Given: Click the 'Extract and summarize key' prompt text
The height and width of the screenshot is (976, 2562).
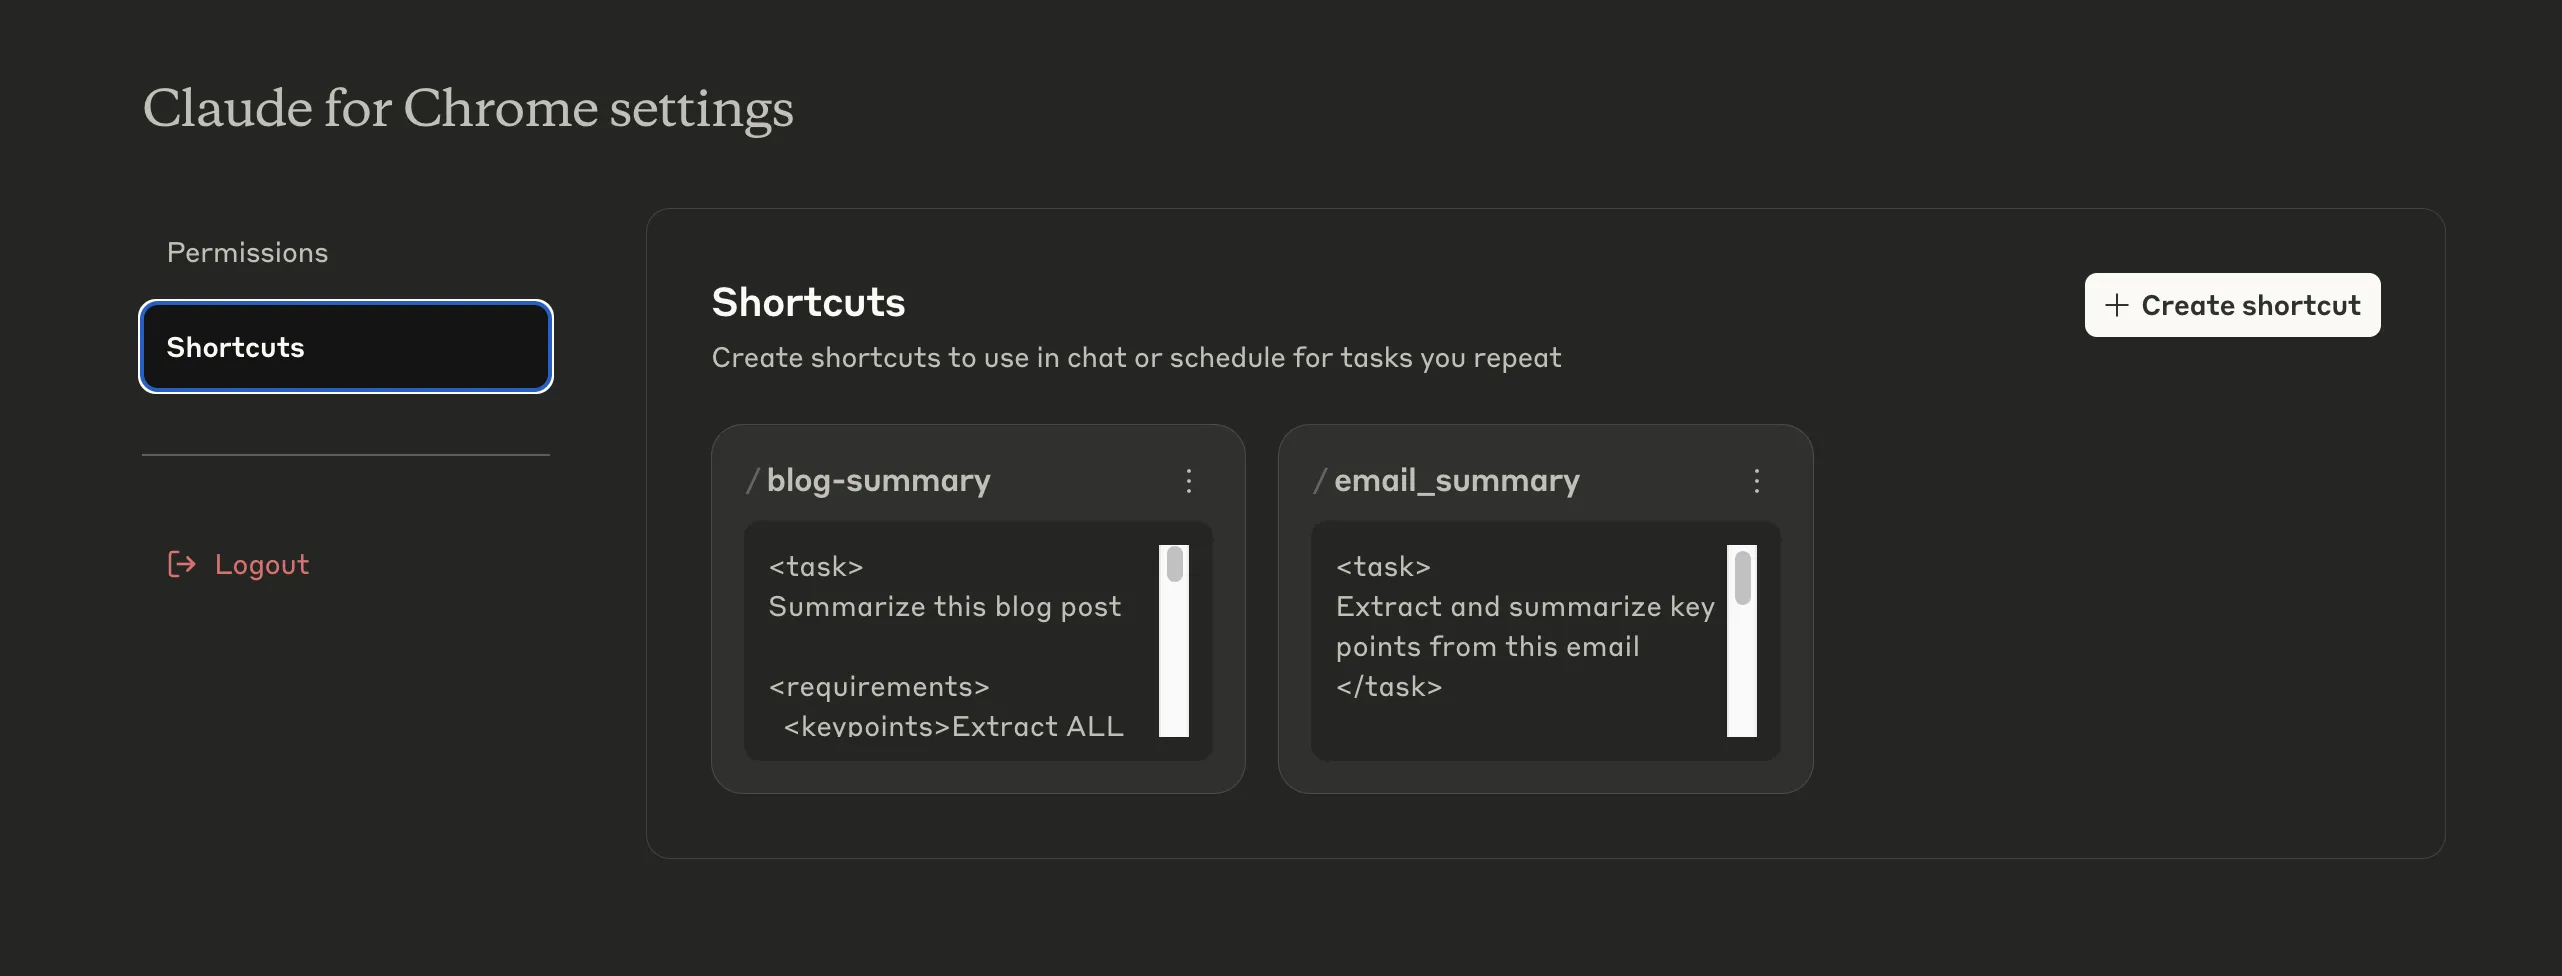Looking at the screenshot, I should (1524, 607).
